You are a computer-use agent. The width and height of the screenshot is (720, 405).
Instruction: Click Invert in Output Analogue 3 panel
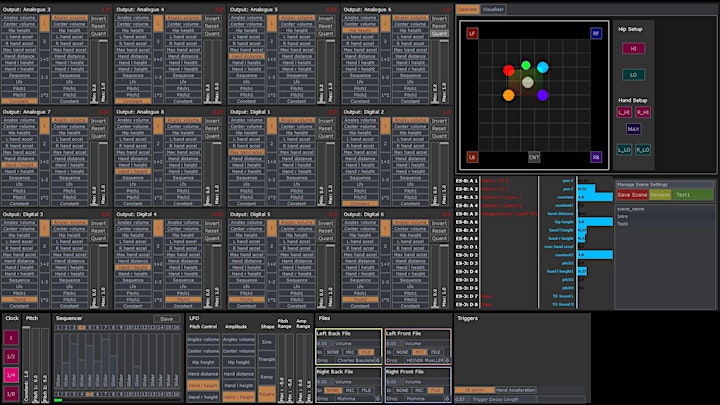tap(98, 19)
